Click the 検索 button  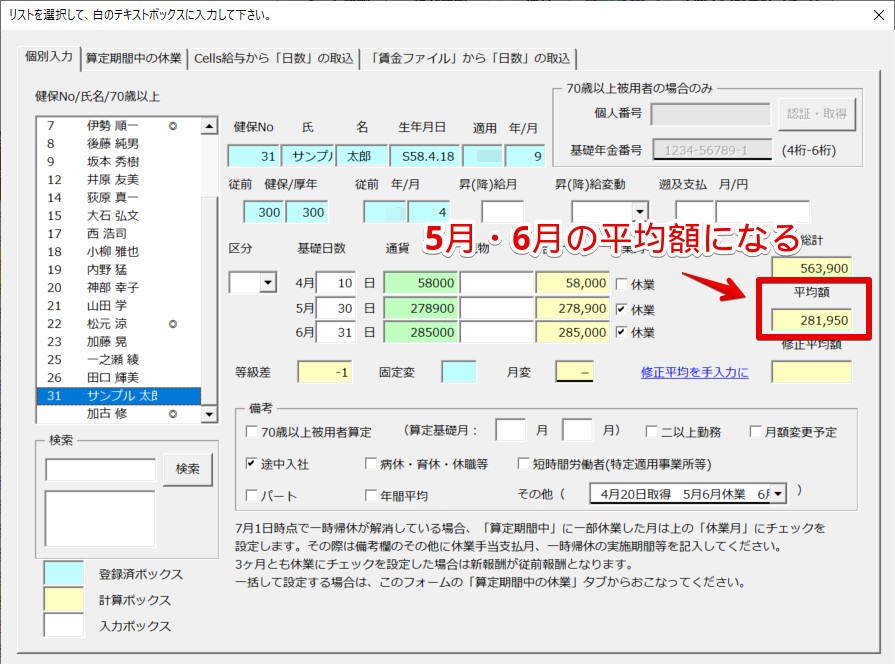187,468
